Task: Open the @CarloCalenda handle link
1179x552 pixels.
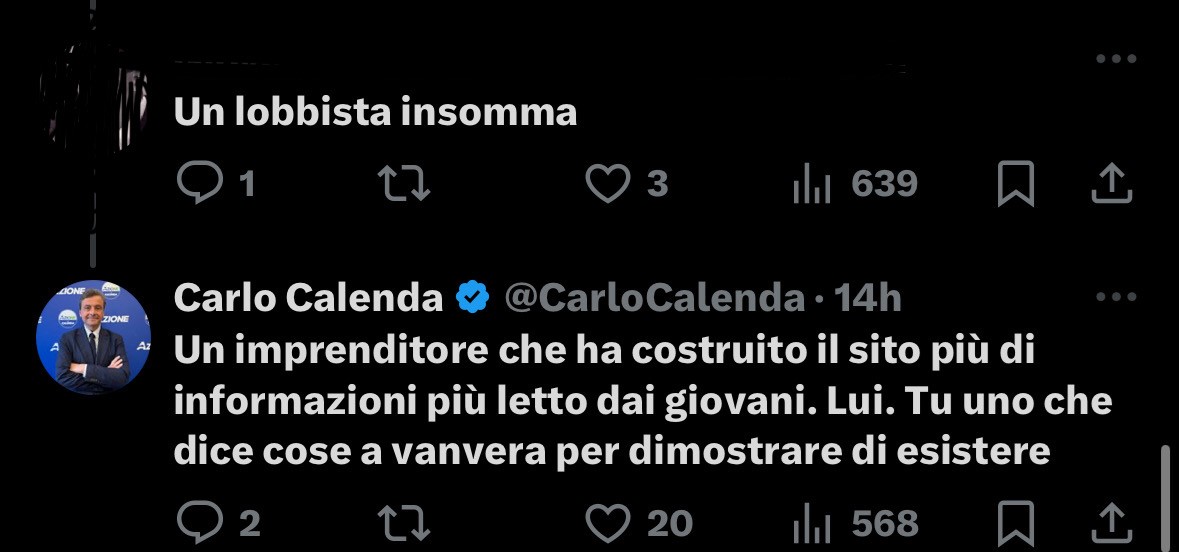Action: [x=655, y=299]
